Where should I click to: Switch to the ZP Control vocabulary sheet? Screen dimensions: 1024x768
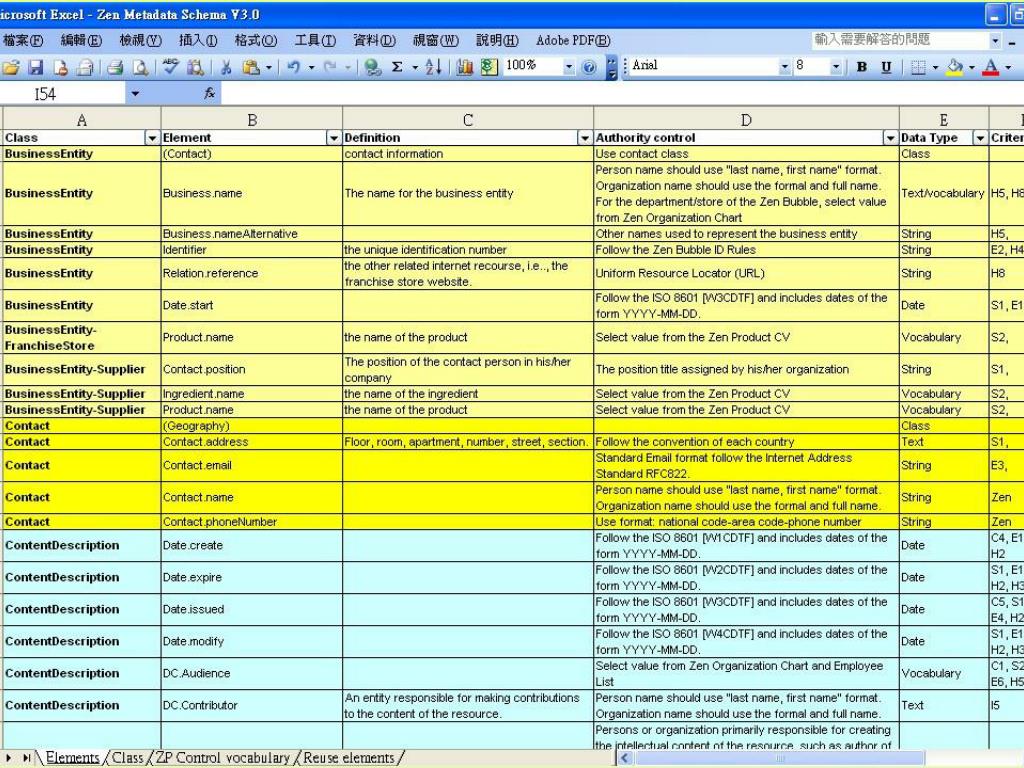pos(222,758)
